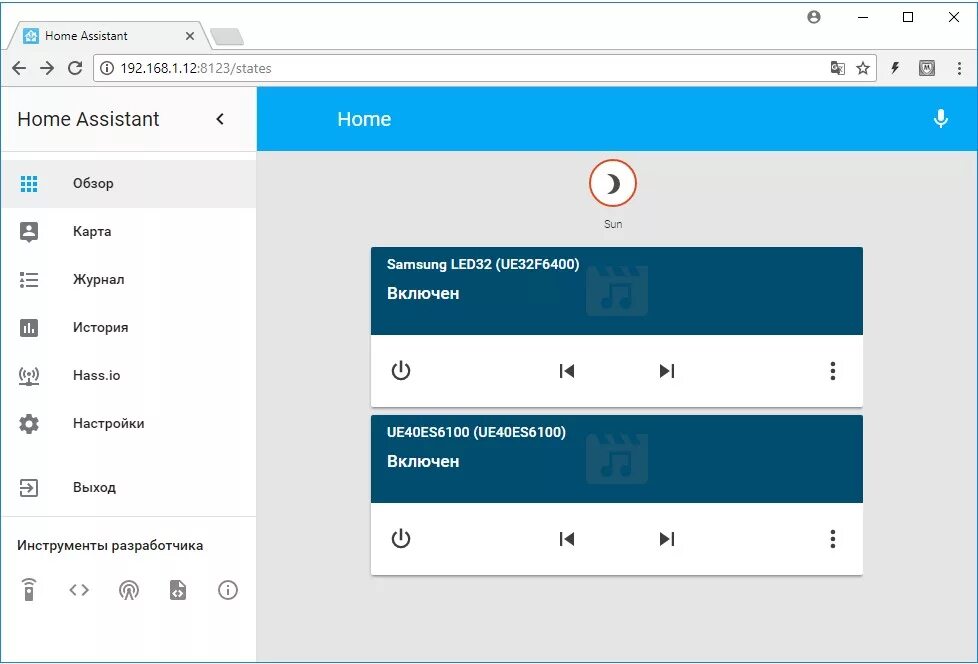978x664 pixels.
Task: Click the Sun moon badge
Action: [x=612, y=183]
